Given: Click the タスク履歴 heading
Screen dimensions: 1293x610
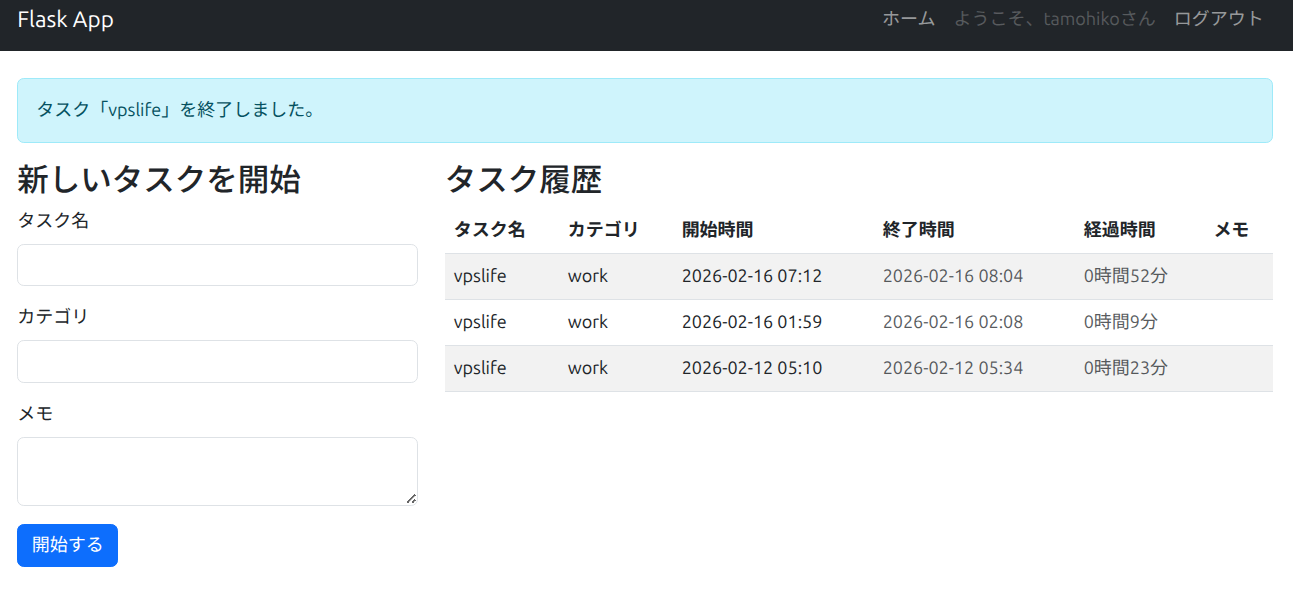Looking at the screenshot, I should point(523,180).
